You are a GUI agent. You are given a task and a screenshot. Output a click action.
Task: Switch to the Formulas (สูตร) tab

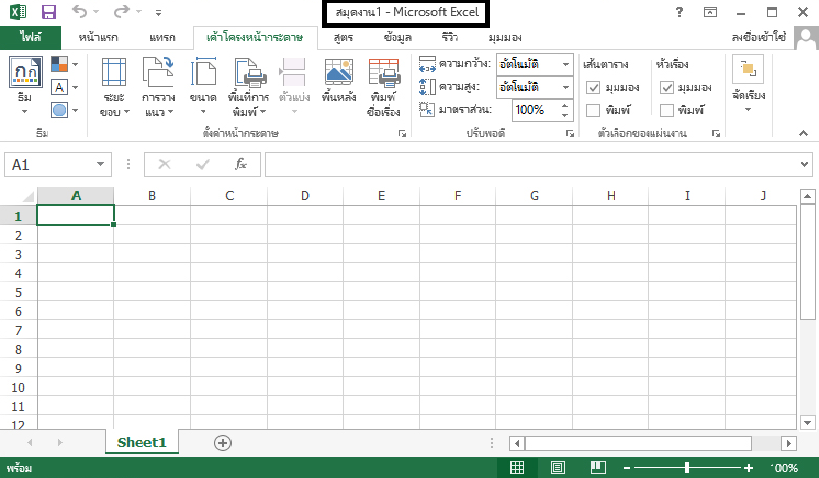pyautogui.click(x=343, y=37)
